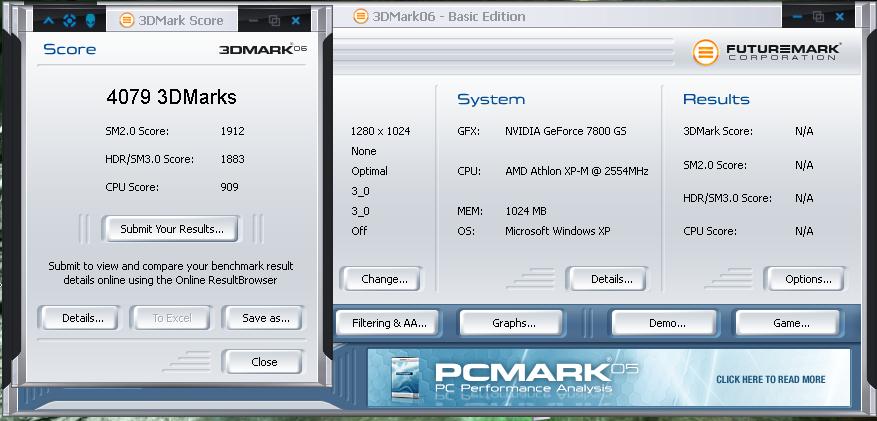
Task: Click the alien head icon in Score title bar
Action: pos(90,21)
